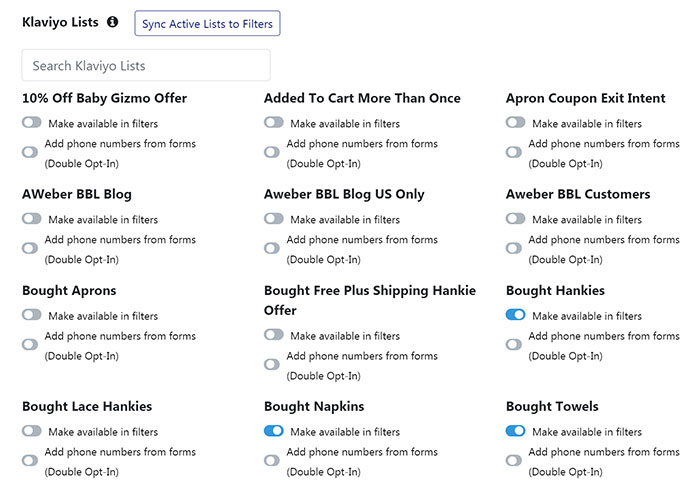This screenshot has width=700, height=490.
Task: Turn off filters for Bought Napkins
Action: pos(274,431)
